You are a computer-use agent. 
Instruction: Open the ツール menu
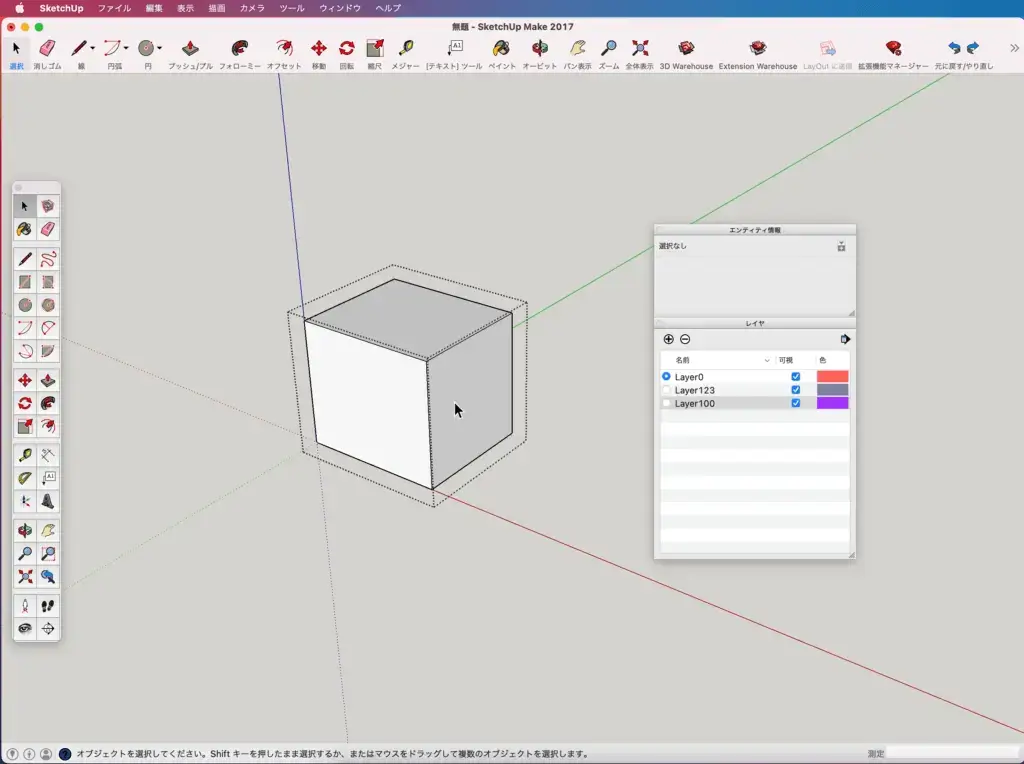pos(292,8)
